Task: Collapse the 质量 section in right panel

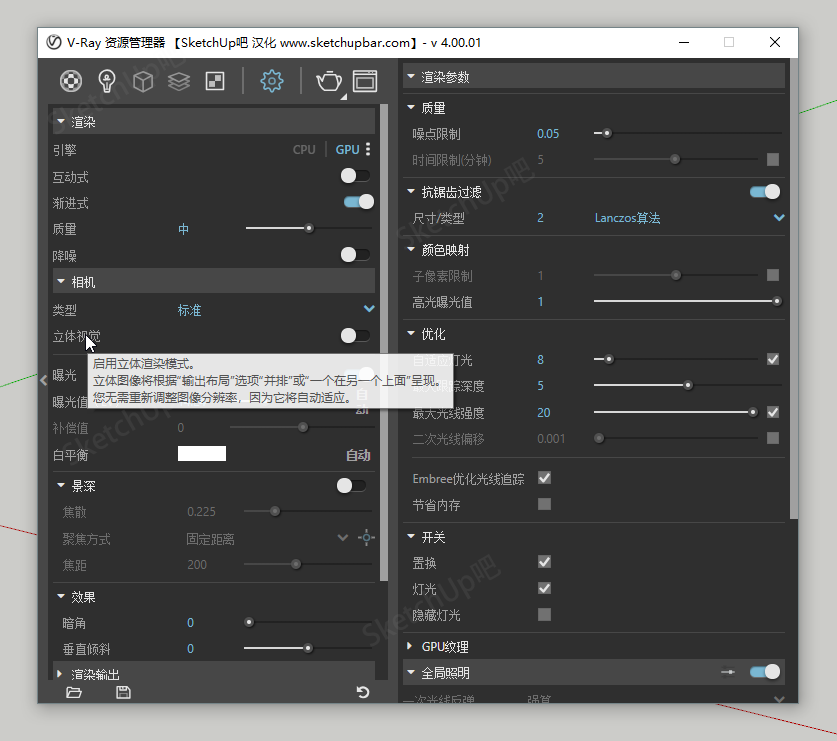Action: [411, 107]
